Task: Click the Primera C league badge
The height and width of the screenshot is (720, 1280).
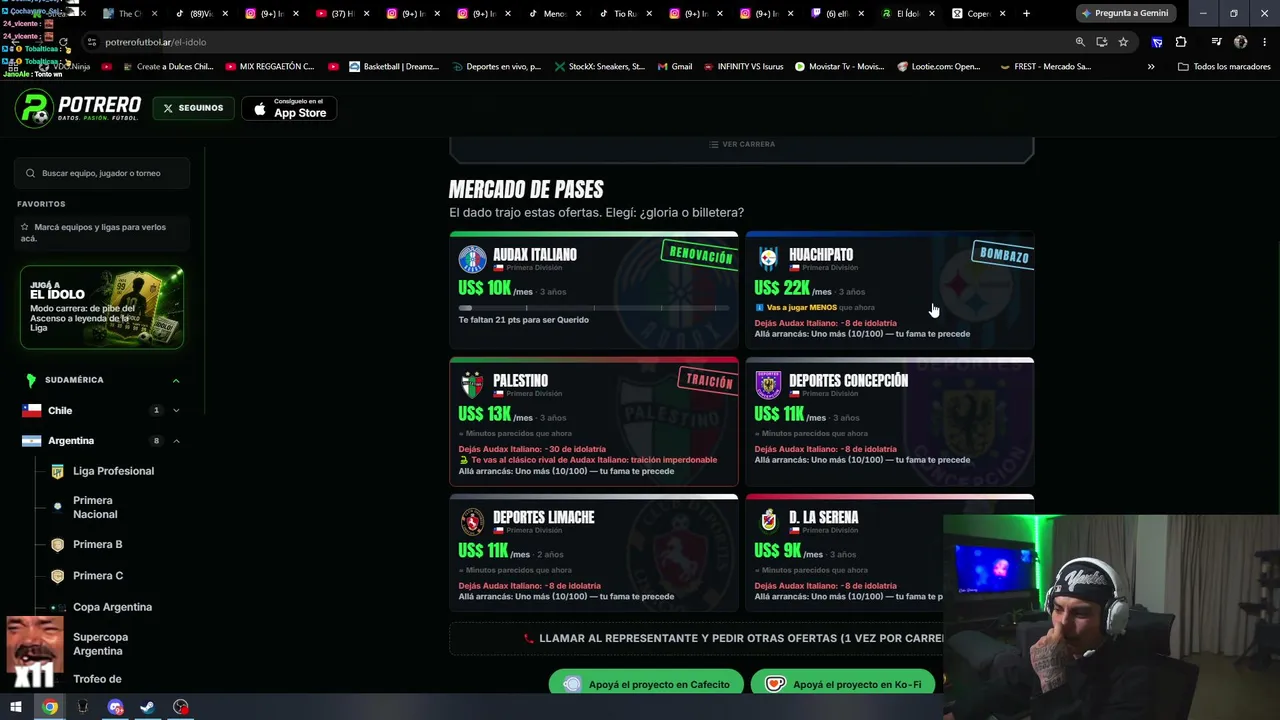Action: 57,576
